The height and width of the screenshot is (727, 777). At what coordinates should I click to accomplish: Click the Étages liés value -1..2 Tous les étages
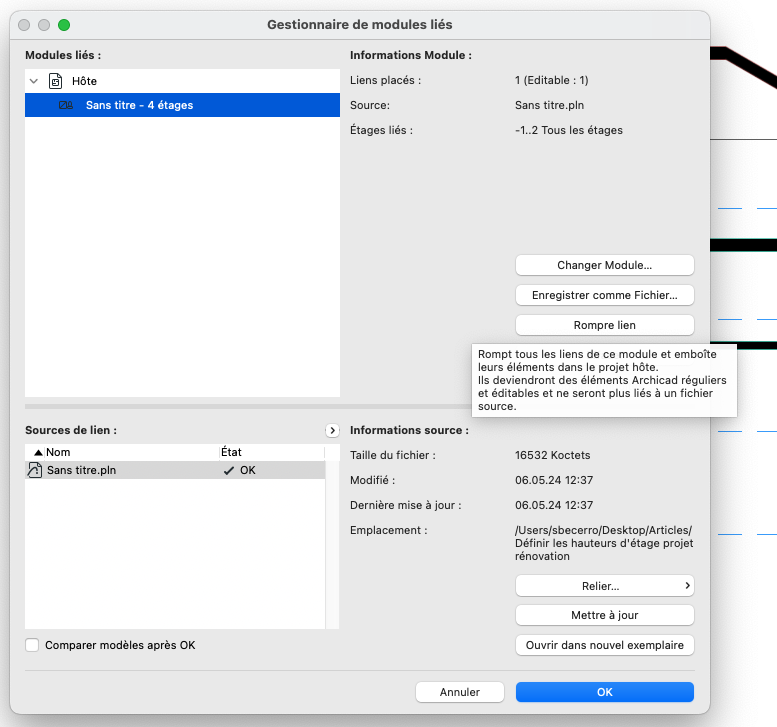point(569,130)
